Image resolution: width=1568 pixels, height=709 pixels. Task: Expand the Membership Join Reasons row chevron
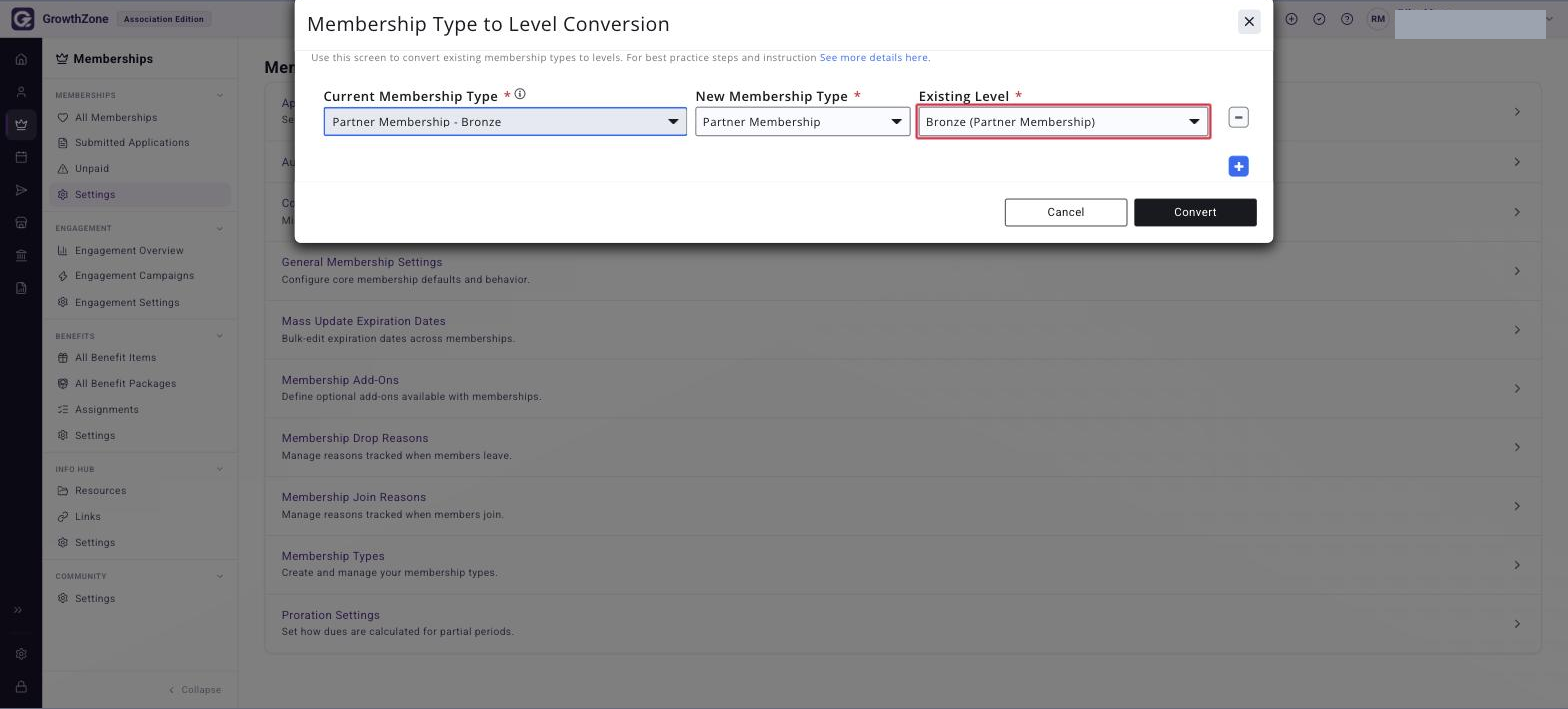click(x=1517, y=506)
